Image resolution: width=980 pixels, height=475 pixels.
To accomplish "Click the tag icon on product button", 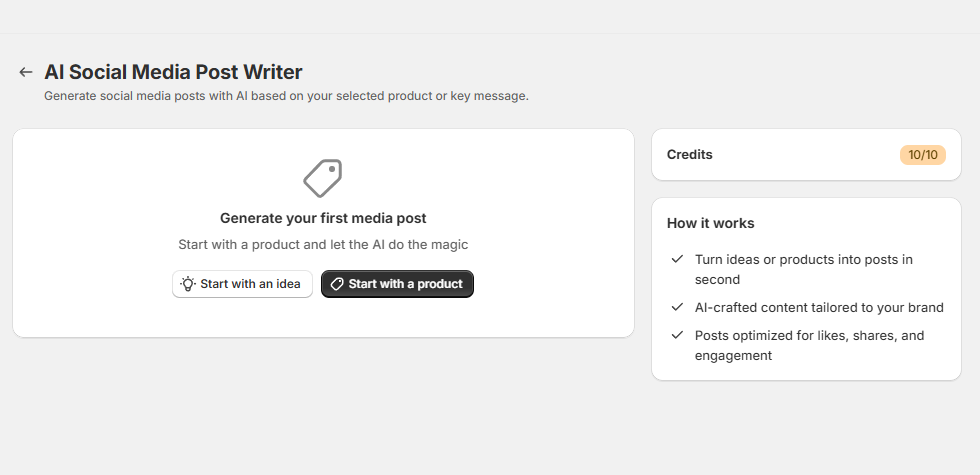I will click(x=337, y=284).
